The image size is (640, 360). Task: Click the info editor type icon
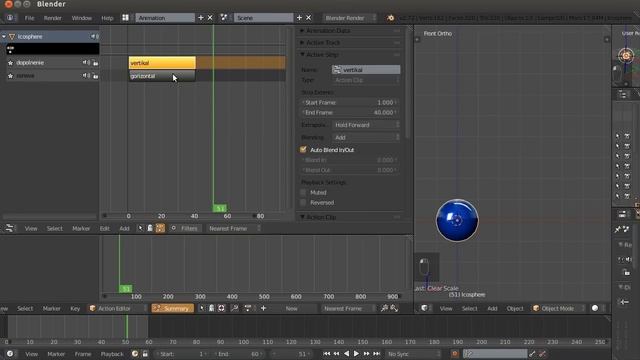(10, 18)
